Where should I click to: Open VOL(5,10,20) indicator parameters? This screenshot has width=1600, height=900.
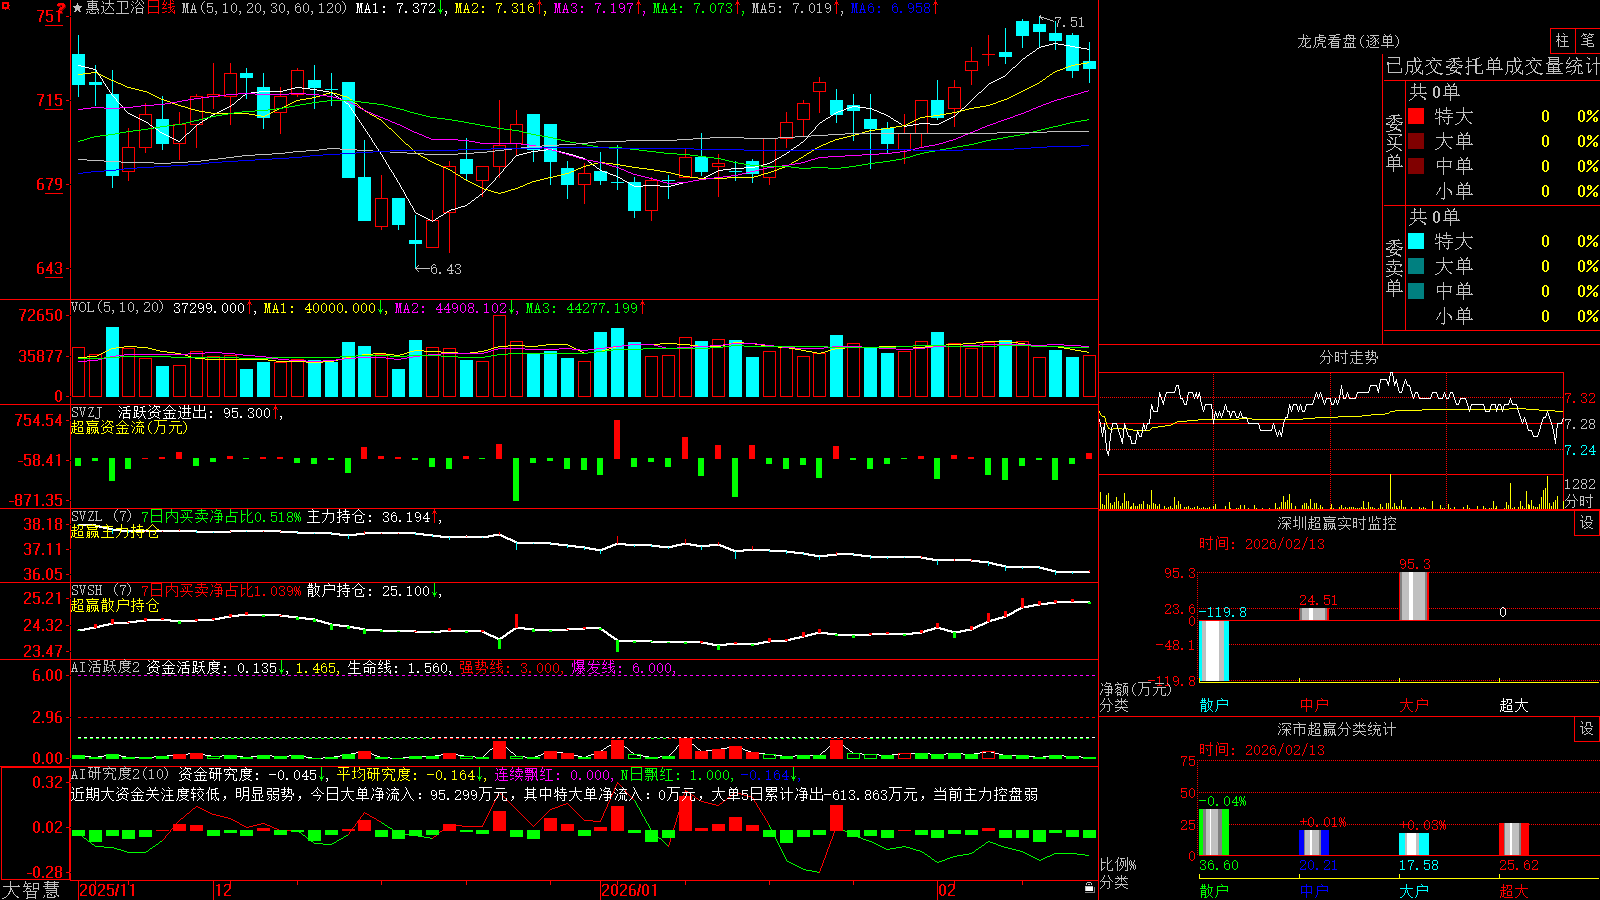(117, 308)
